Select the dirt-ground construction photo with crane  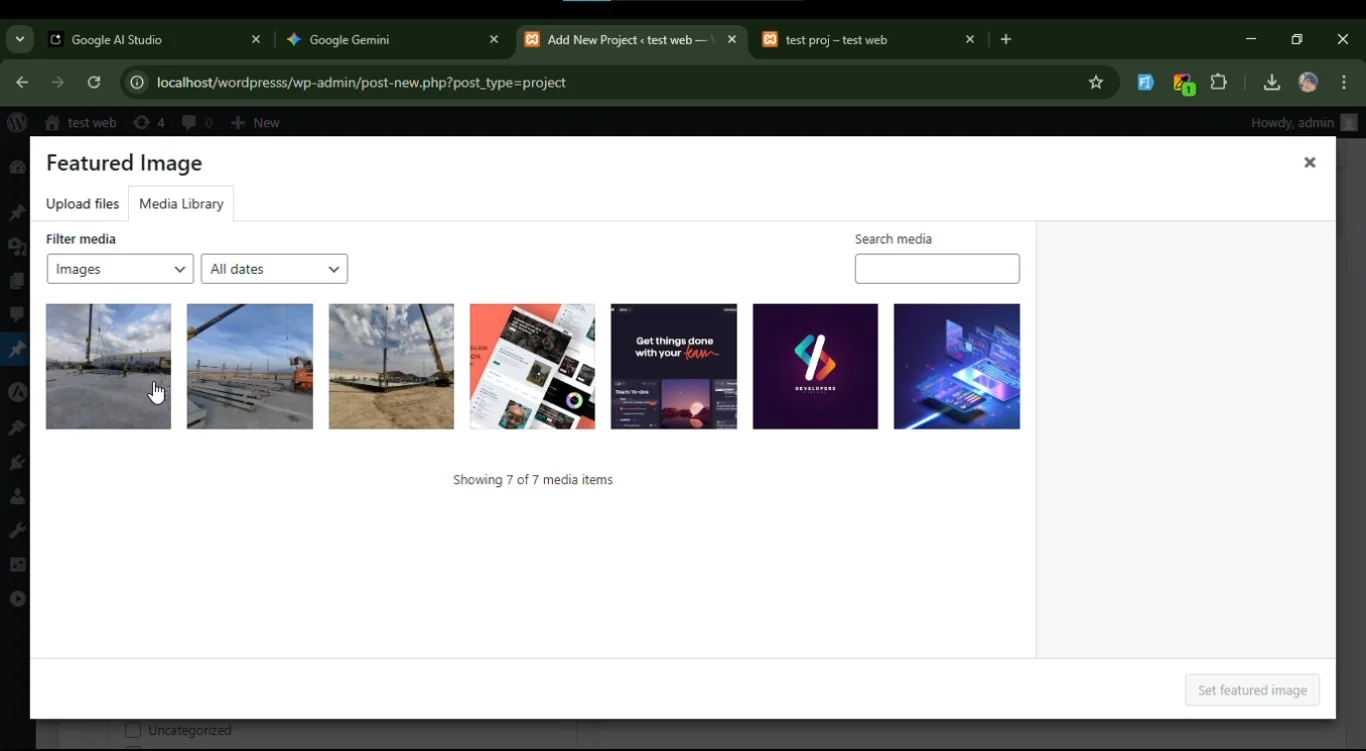coord(391,367)
